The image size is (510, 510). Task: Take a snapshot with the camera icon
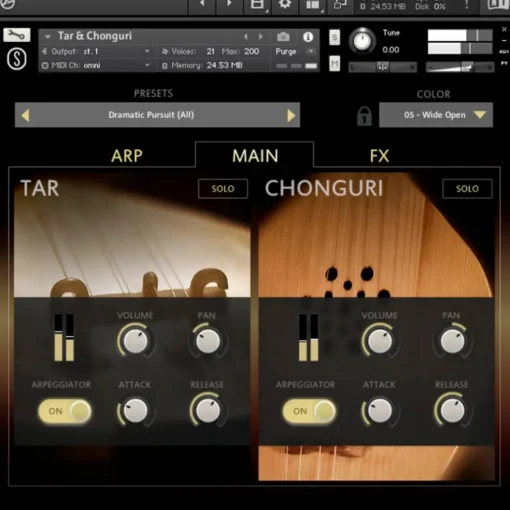click(x=283, y=37)
